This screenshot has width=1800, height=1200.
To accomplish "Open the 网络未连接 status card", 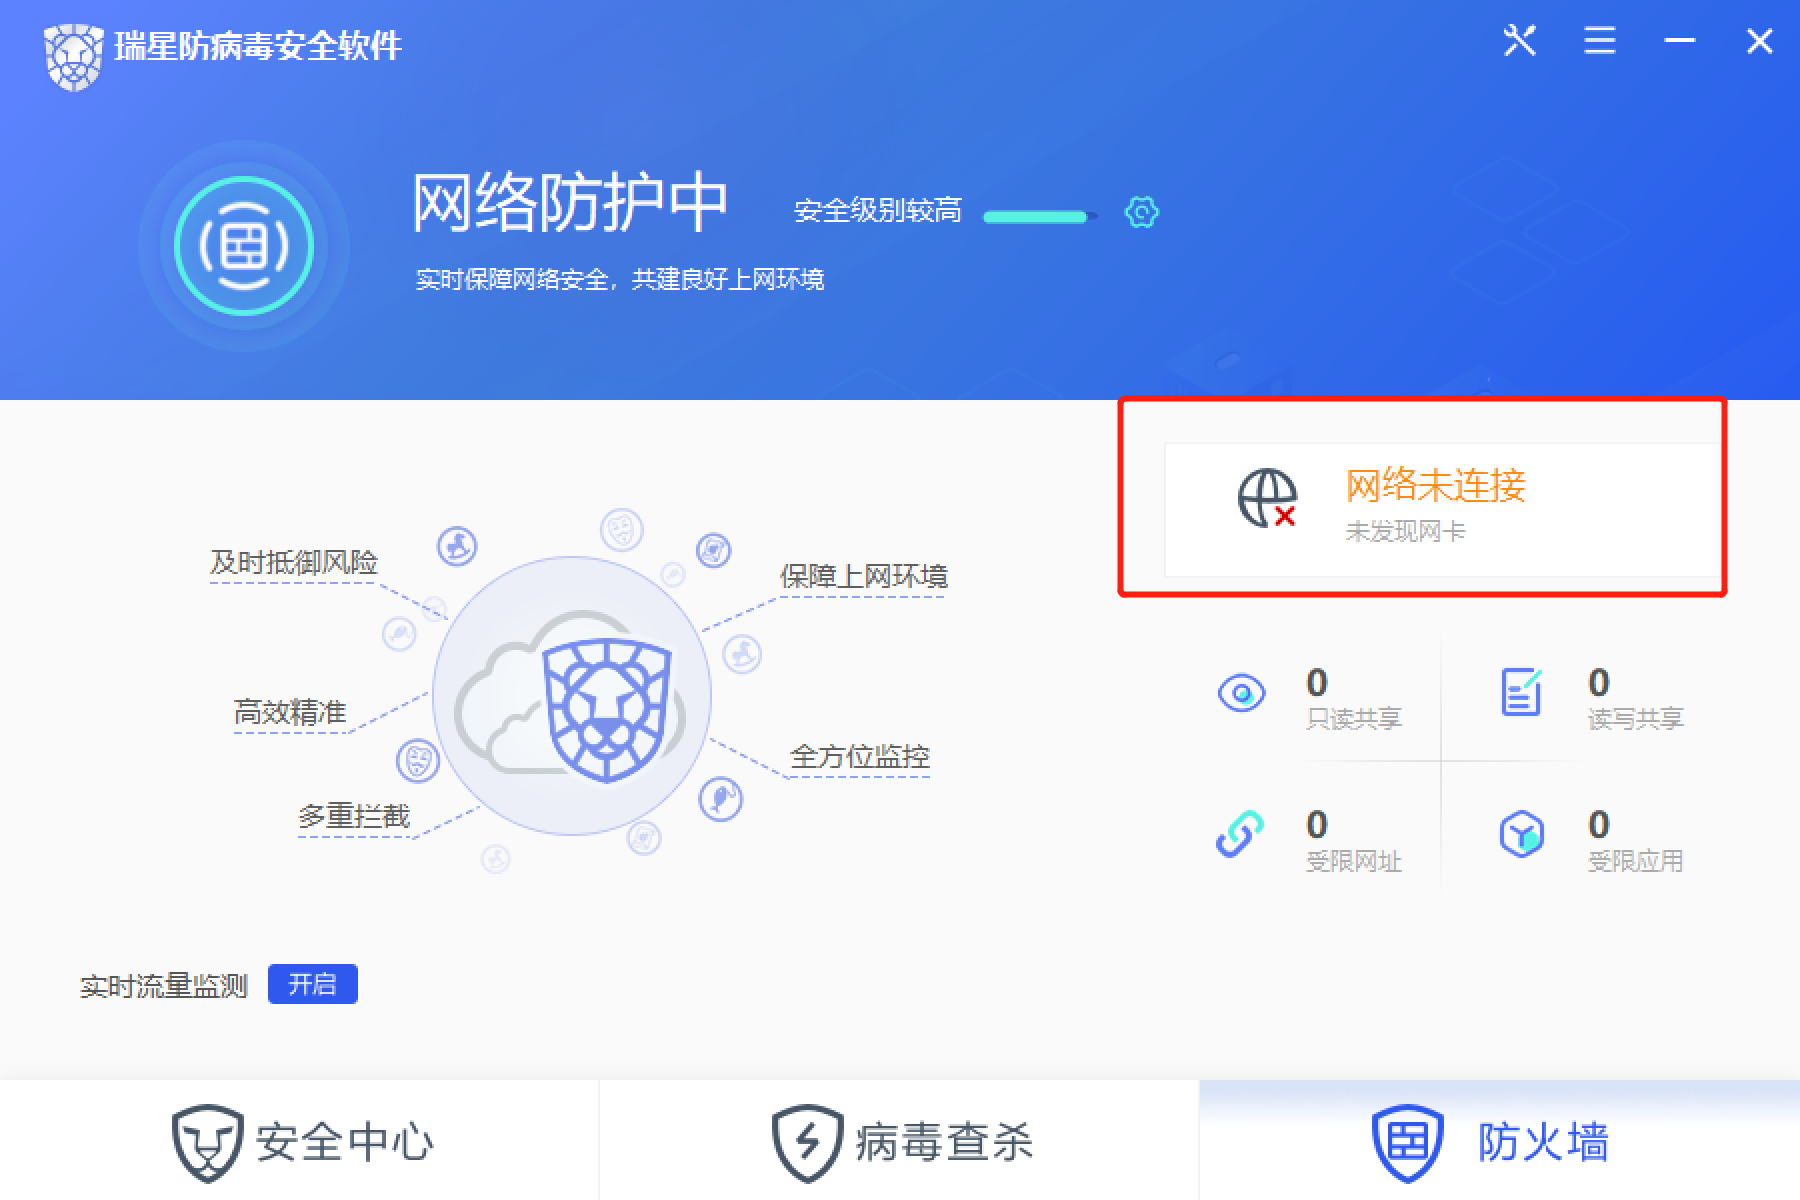I will pyautogui.click(x=1441, y=509).
